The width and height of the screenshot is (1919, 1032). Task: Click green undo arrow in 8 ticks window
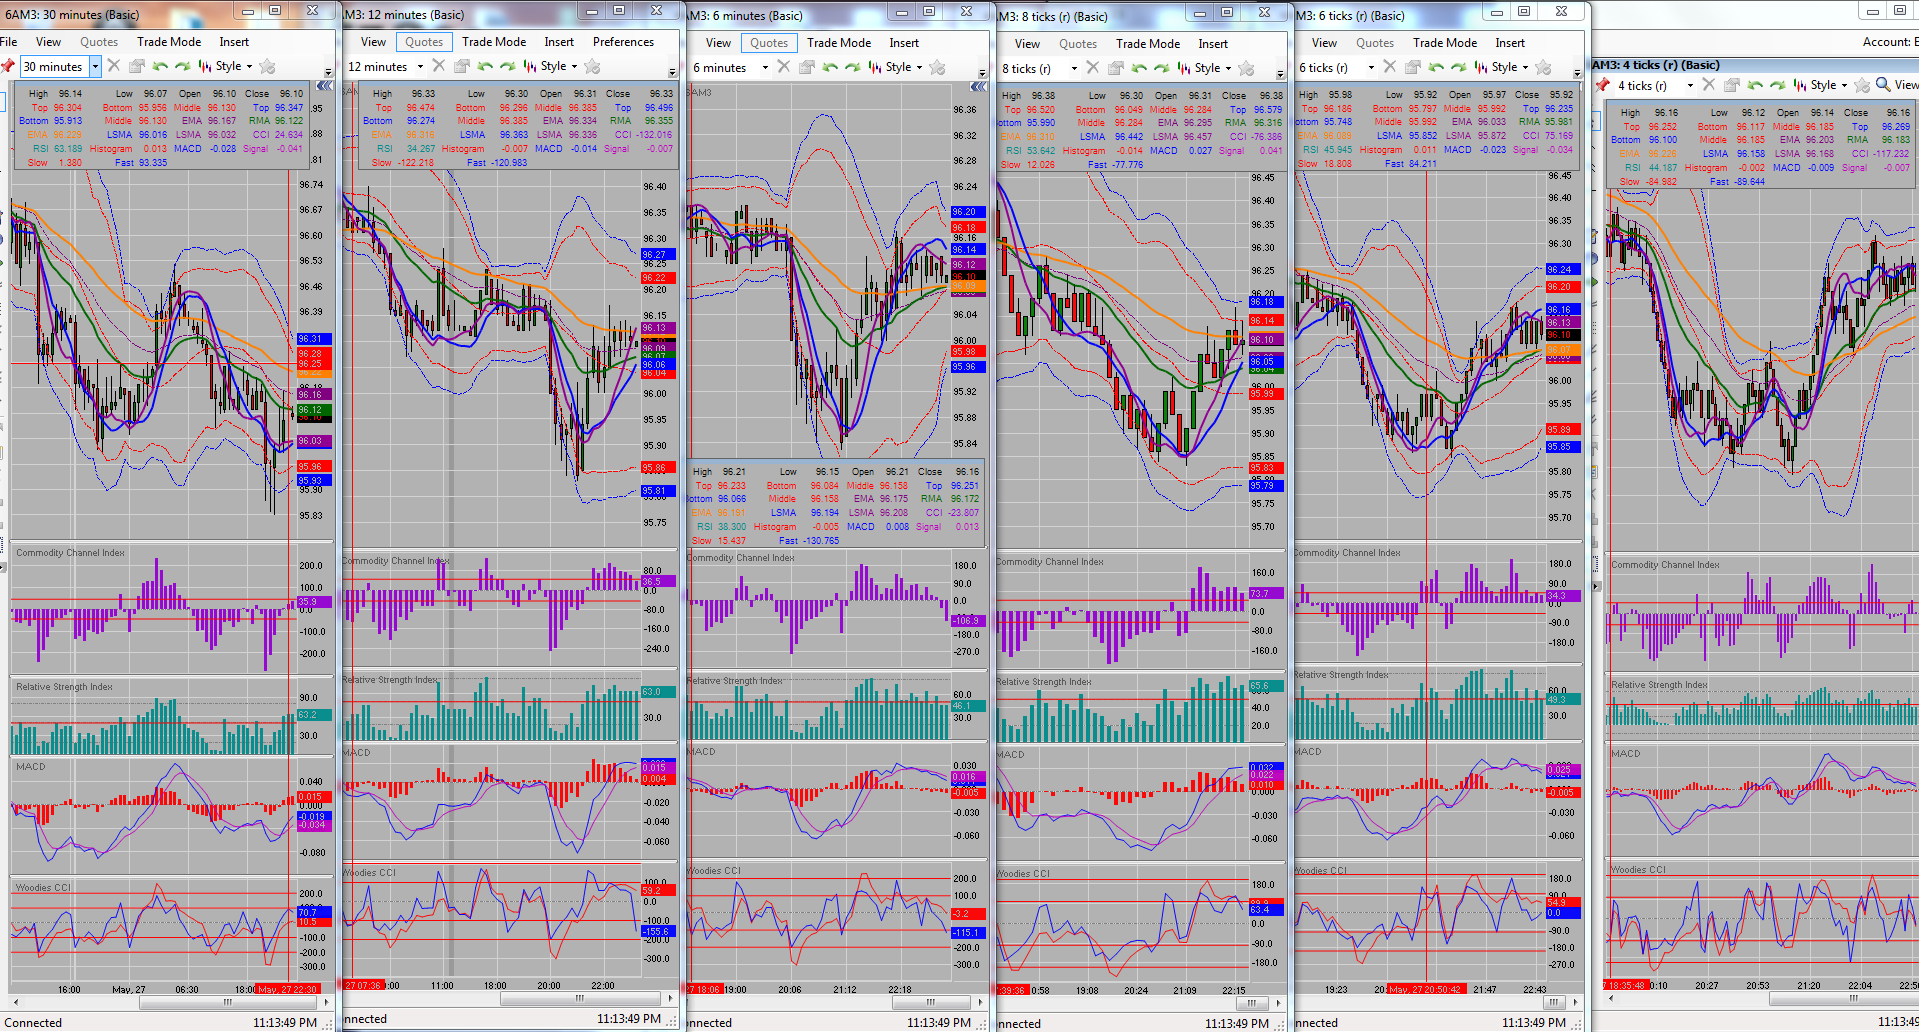pos(1139,68)
